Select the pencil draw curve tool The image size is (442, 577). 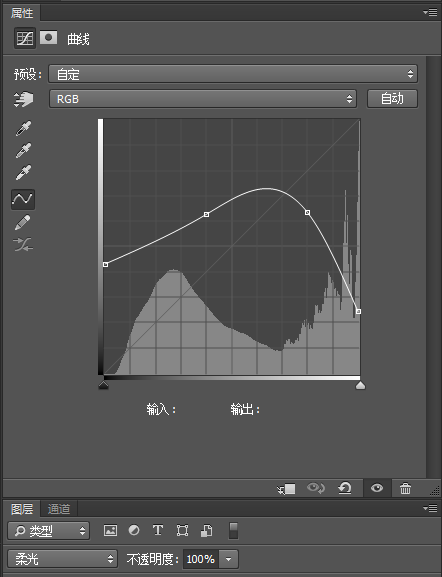pos(23,222)
